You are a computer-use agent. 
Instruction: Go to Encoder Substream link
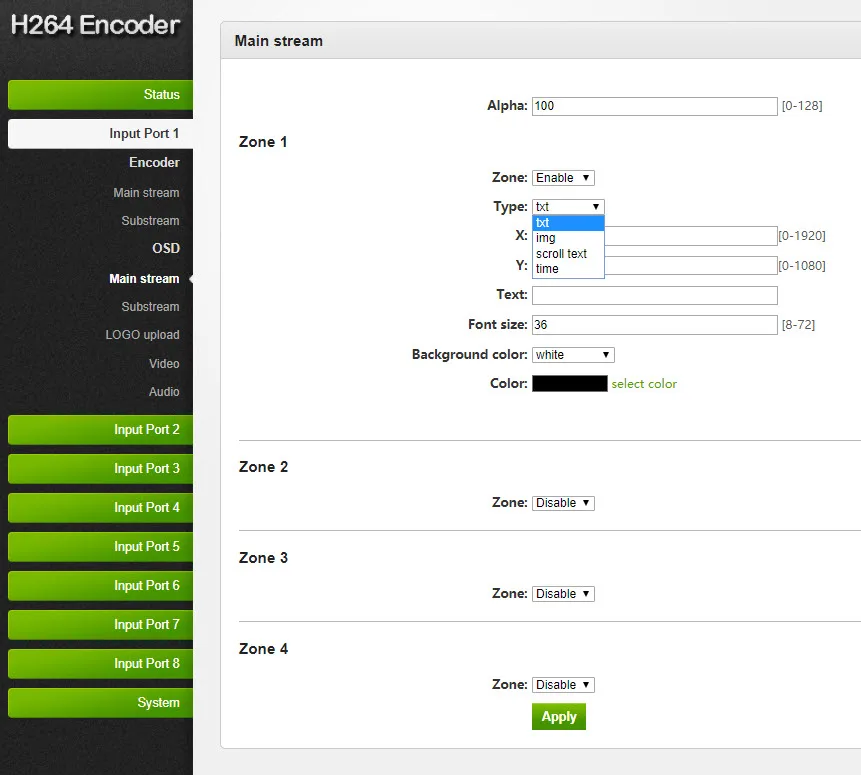pos(150,221)
